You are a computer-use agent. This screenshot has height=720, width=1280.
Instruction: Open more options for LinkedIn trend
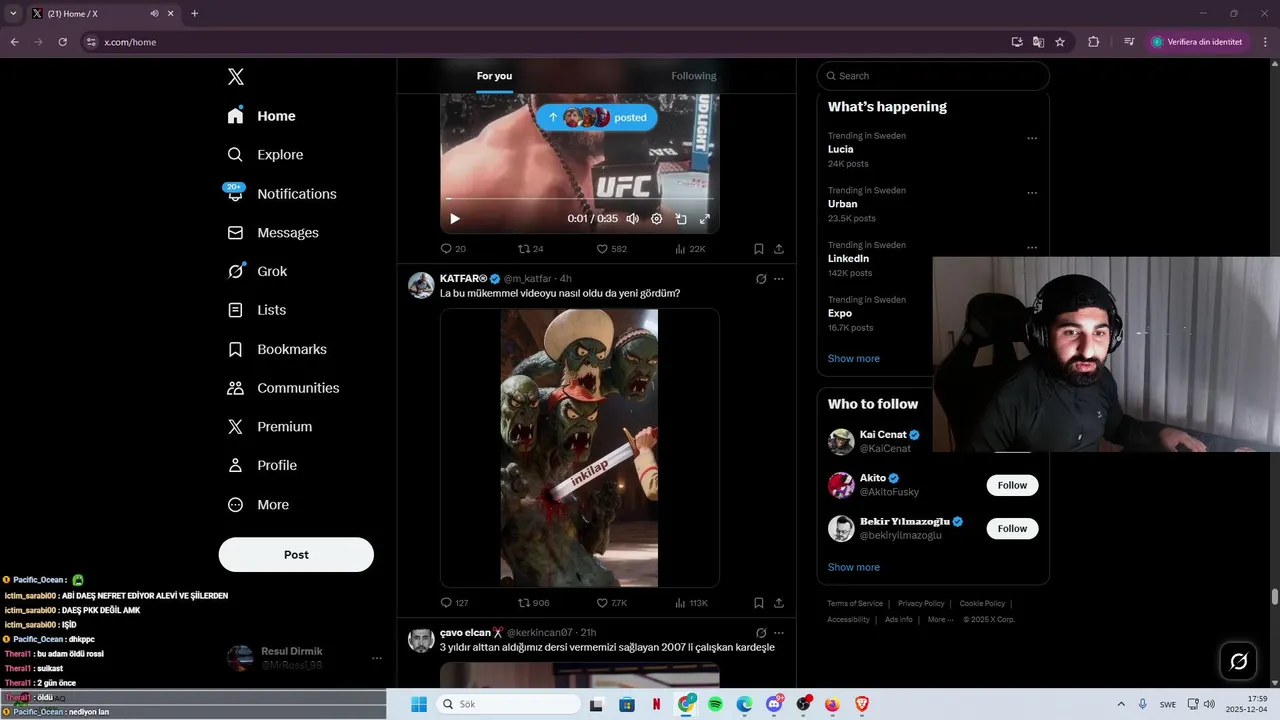pyautogui.click(x=1032, y=247)
